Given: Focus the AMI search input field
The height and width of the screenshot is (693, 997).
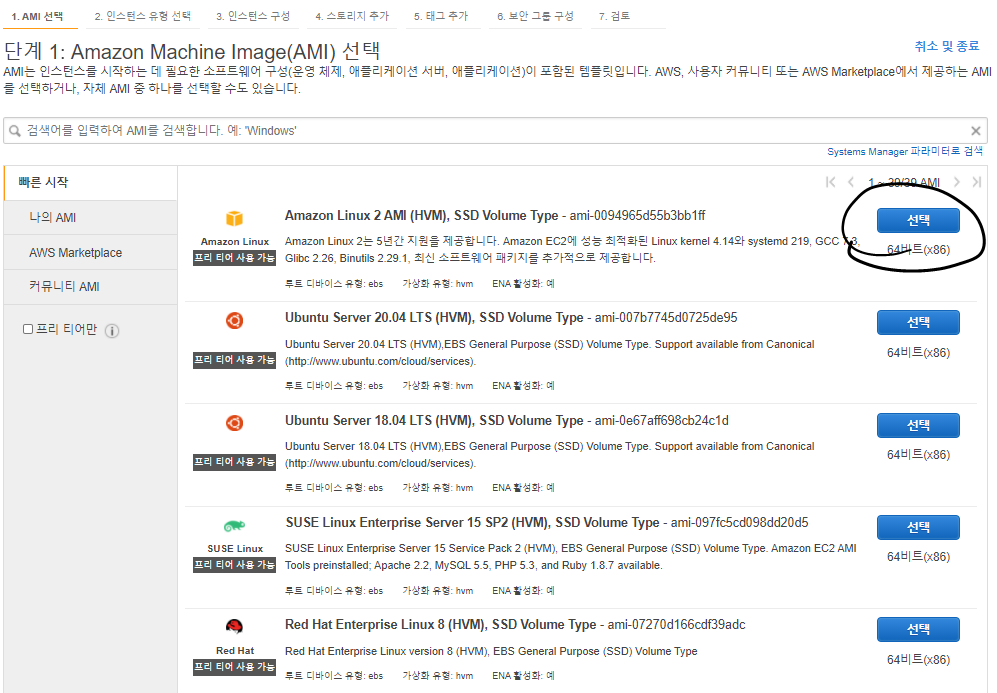Looking at the screenshot, I should pos(495,131).
